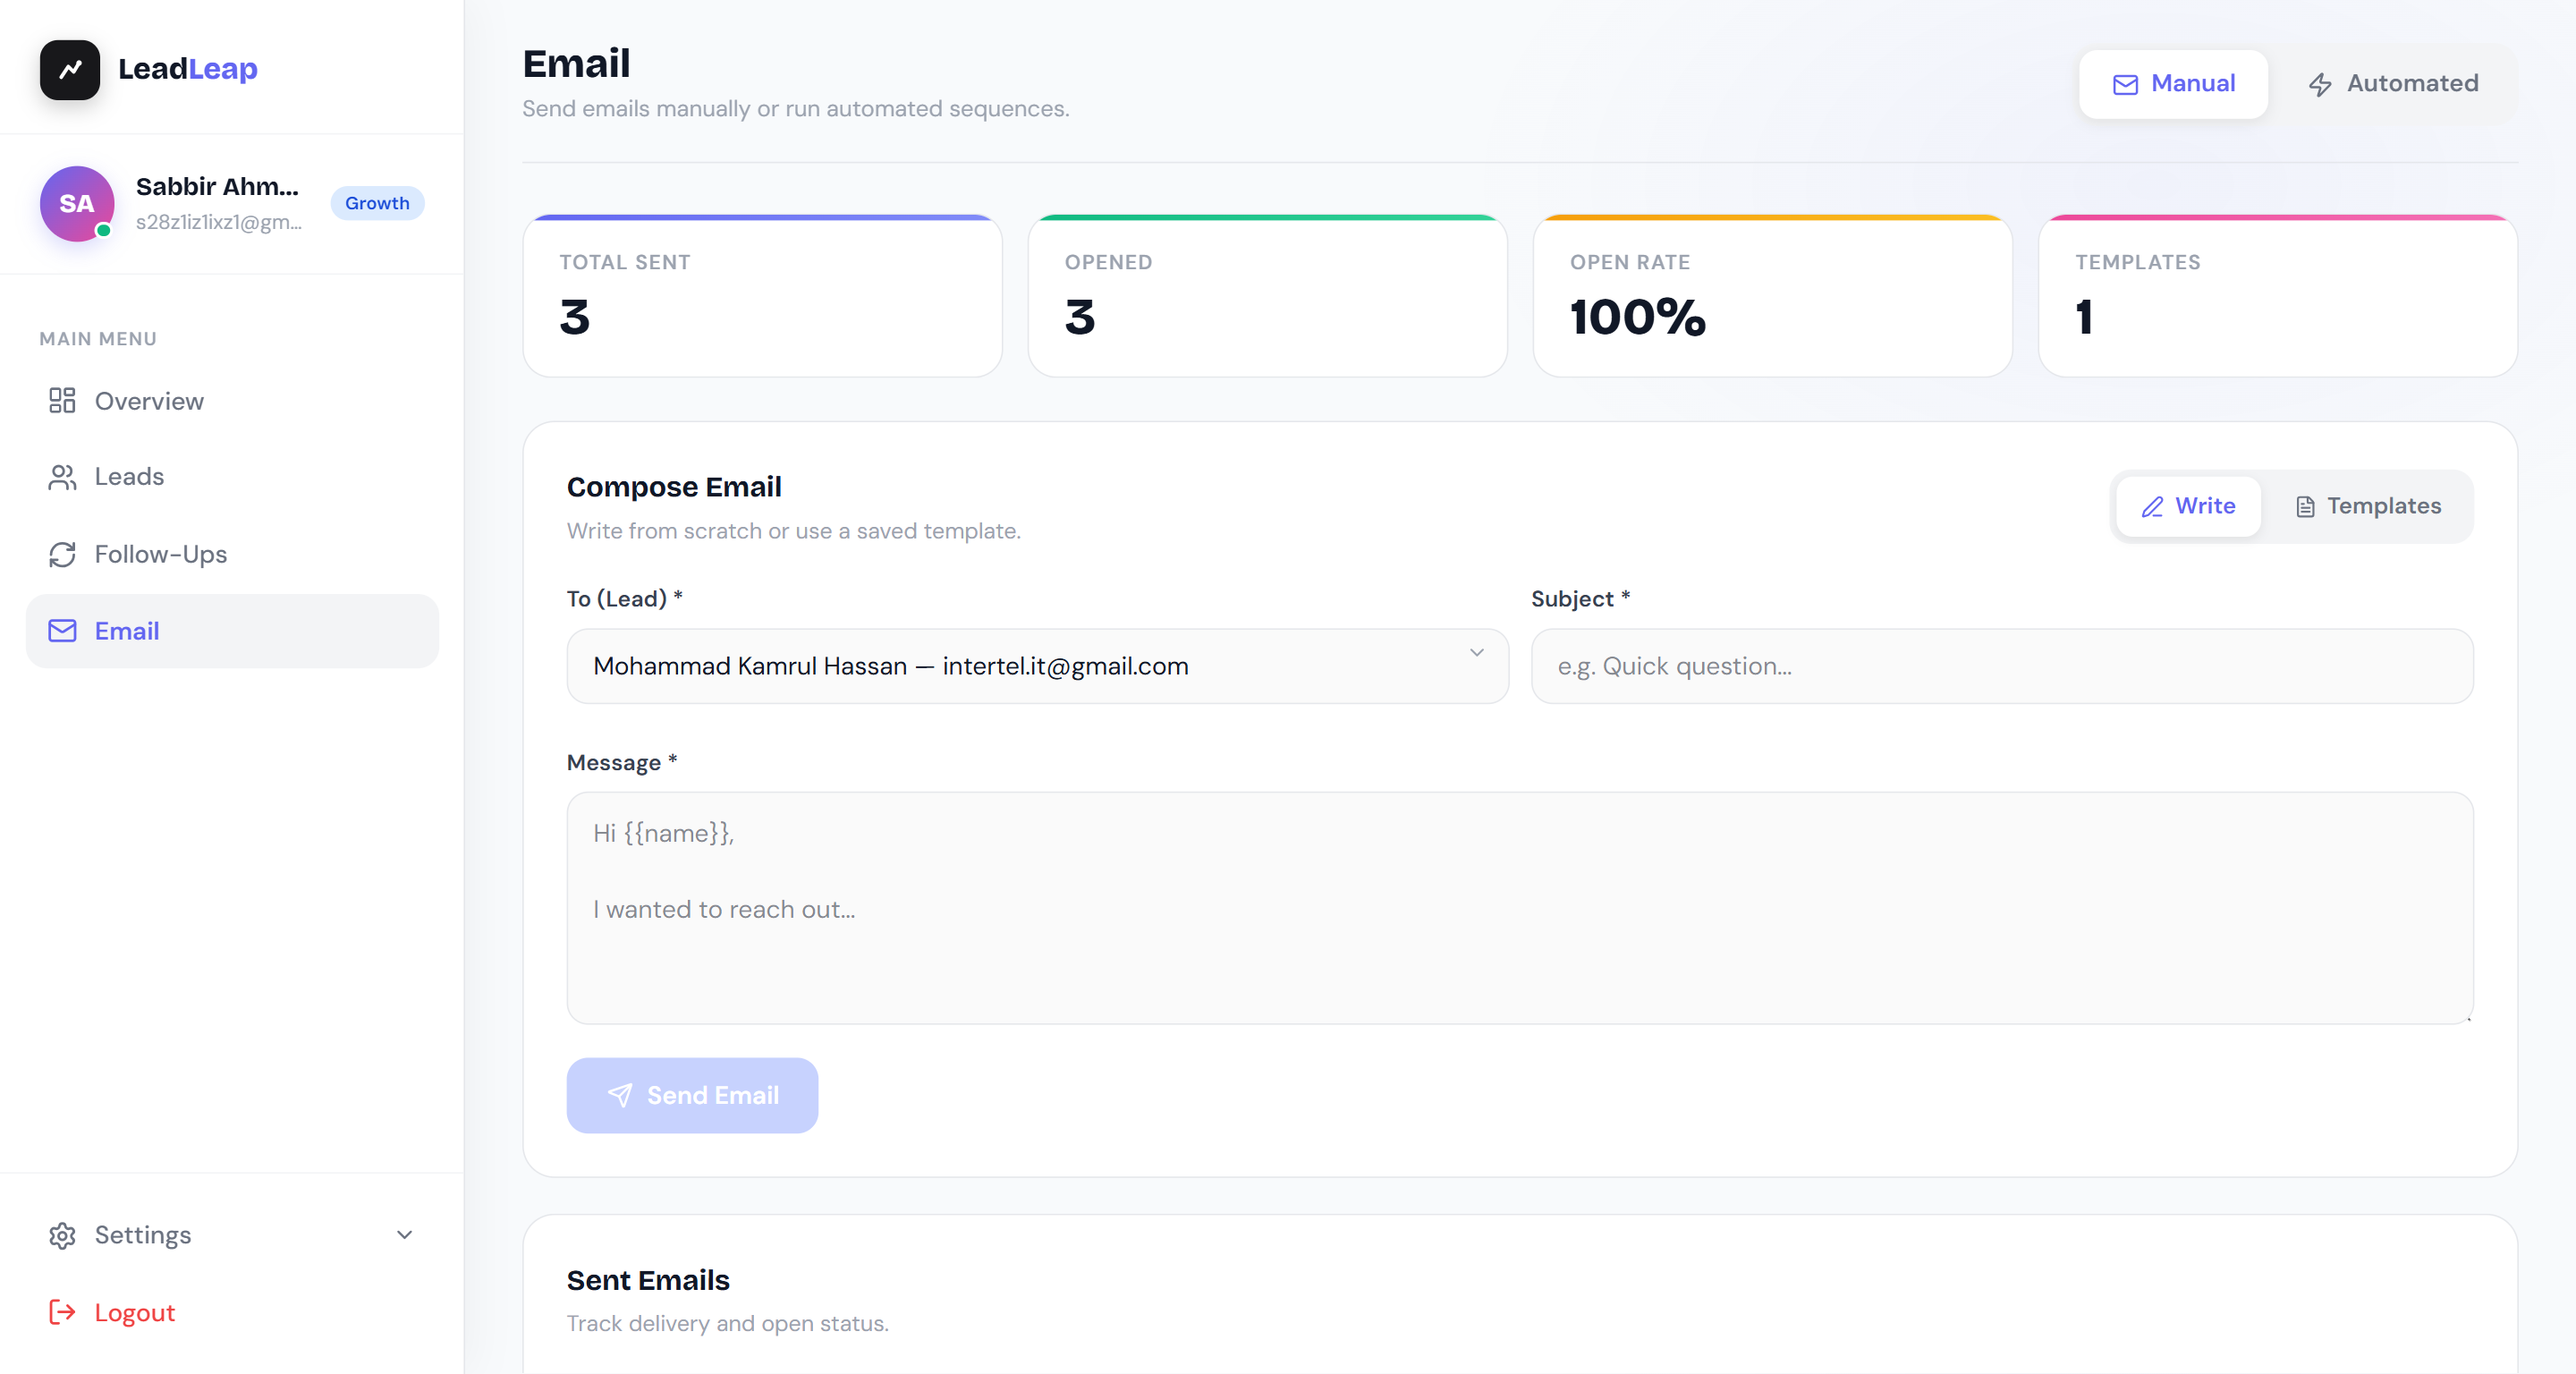The height and width of the screenshot is (1374, 2576).
Task: Click the Follow-Ups refresh icon
Action: 62,554
